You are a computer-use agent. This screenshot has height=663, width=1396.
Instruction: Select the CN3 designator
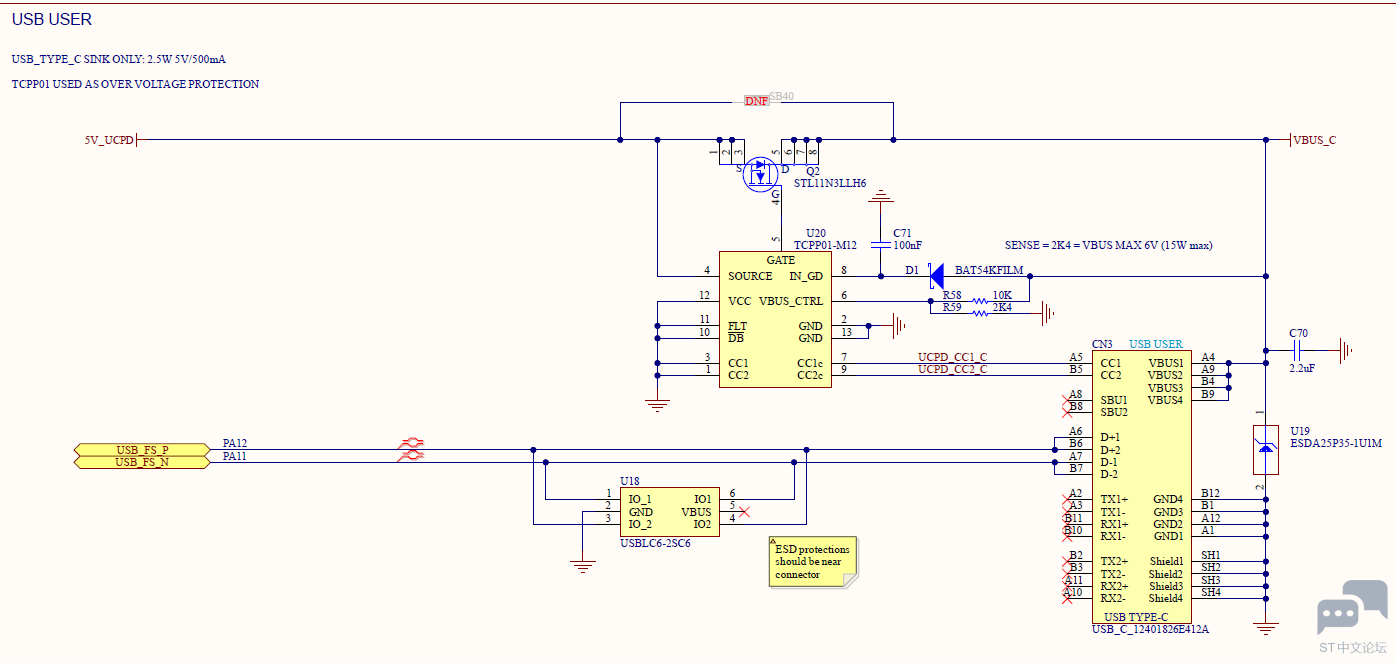point(1102,344)
